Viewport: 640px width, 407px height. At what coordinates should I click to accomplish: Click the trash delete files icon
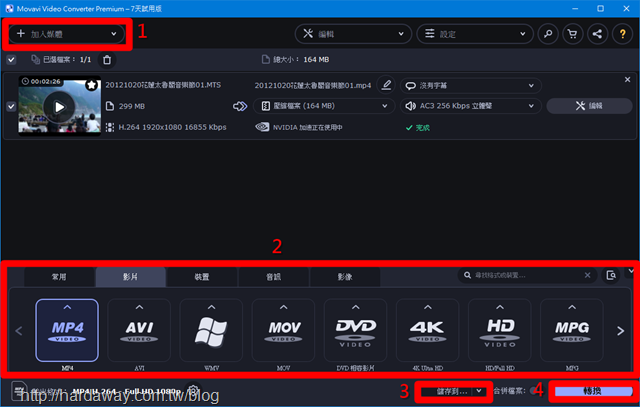(x=107, y=60)
